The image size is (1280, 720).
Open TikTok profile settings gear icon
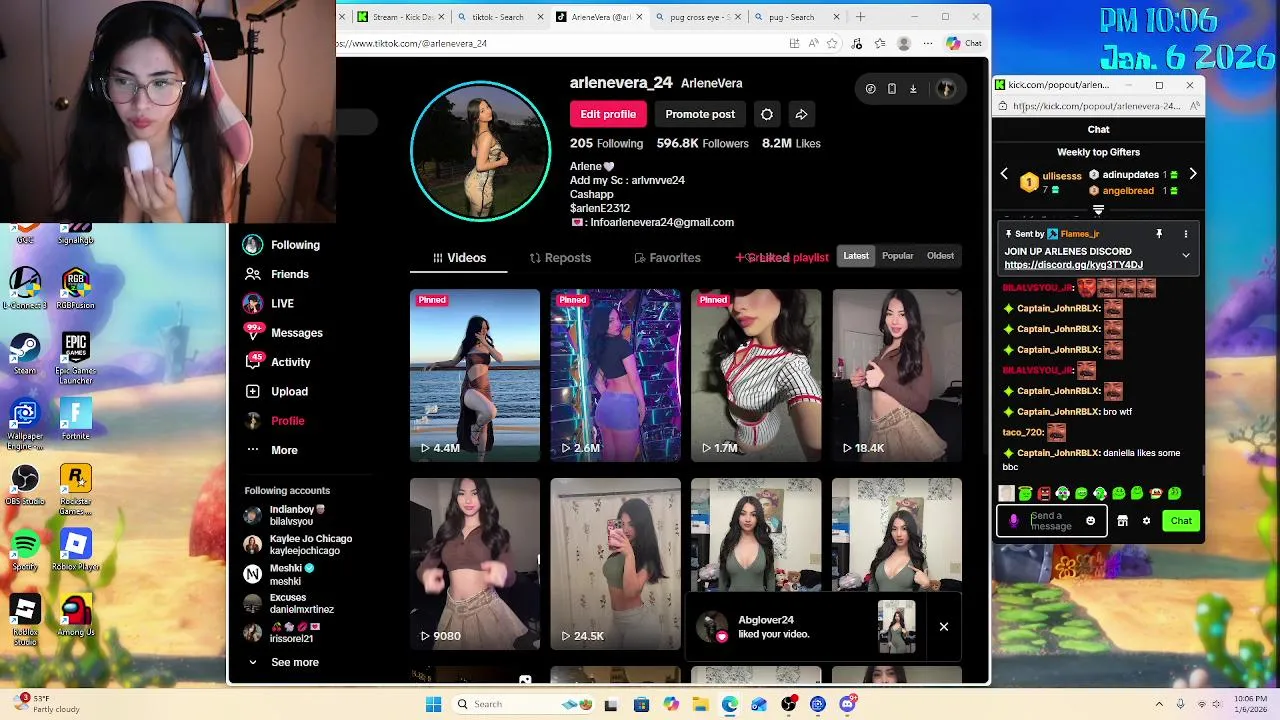point(767,114)
